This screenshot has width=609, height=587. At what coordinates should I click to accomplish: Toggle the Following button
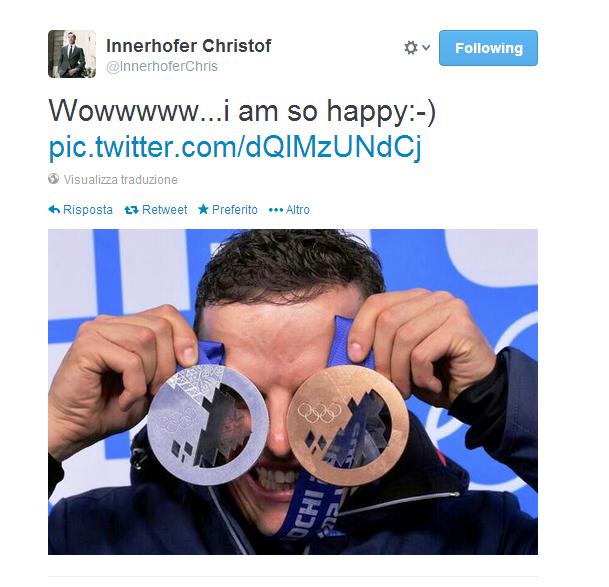[488, 48]
